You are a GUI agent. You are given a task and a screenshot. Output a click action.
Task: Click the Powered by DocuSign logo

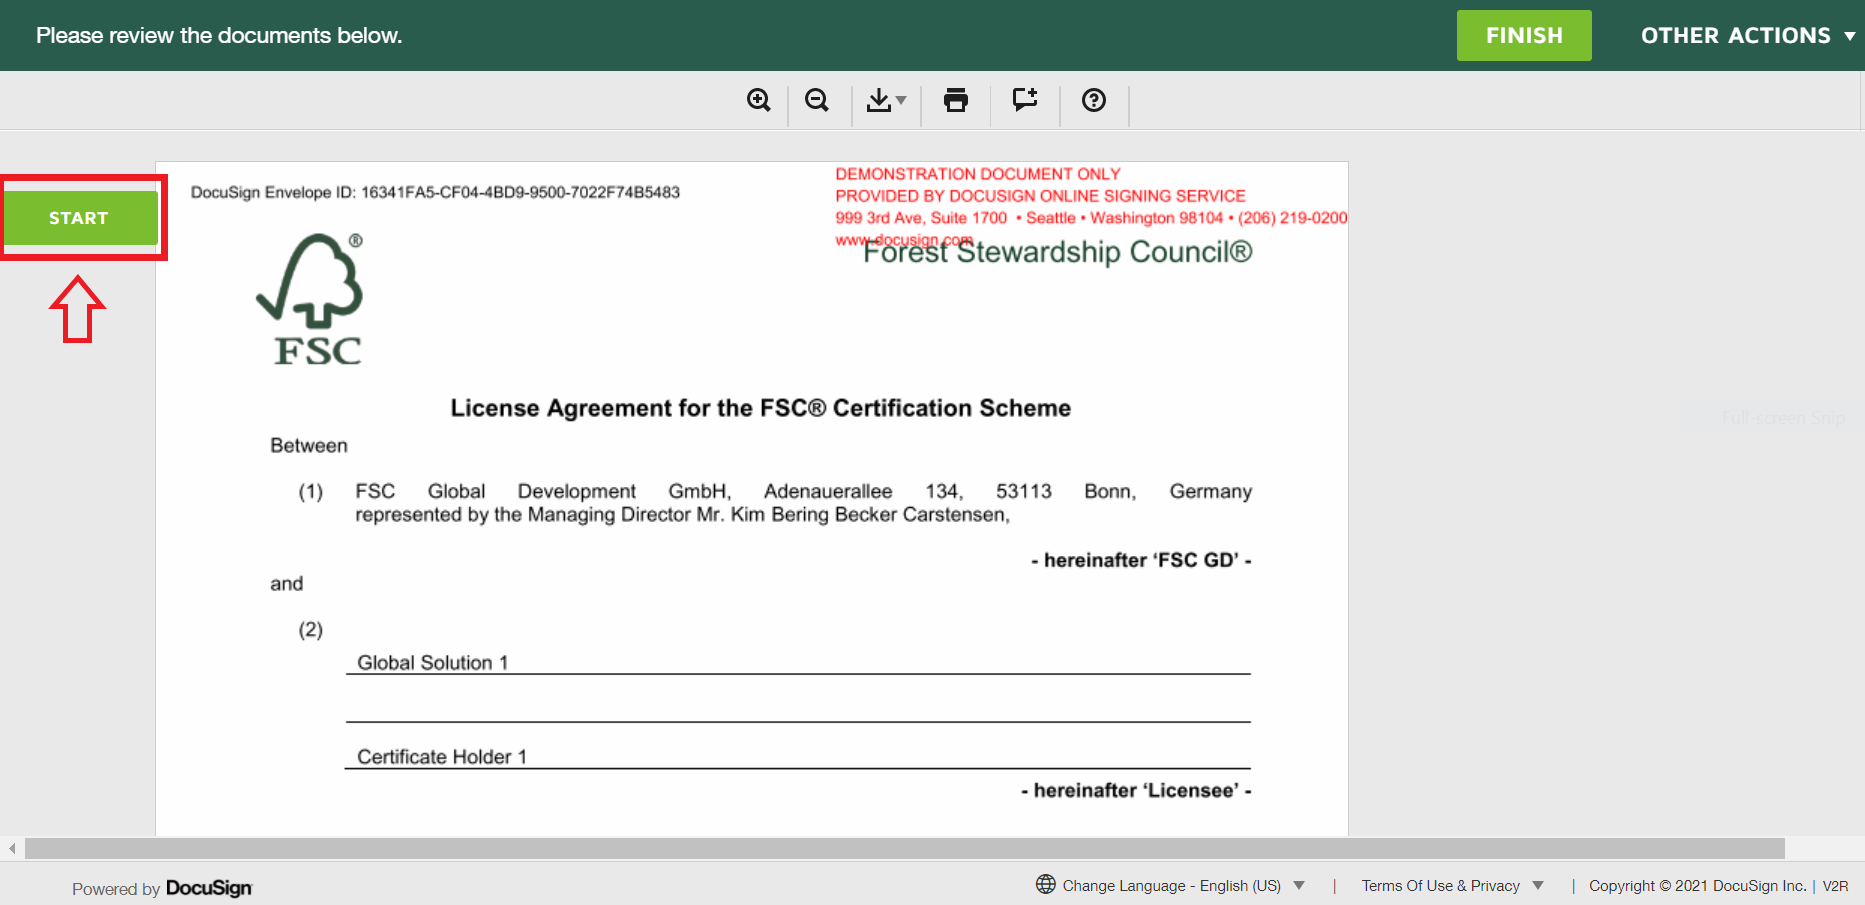208,888
